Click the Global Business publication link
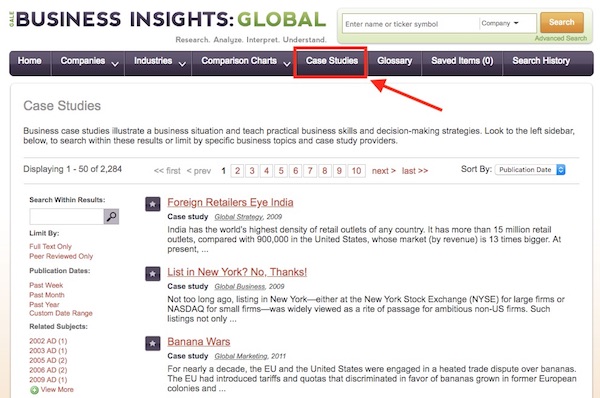The width and height of the screenshot is (600, 398). pos(240,287)
